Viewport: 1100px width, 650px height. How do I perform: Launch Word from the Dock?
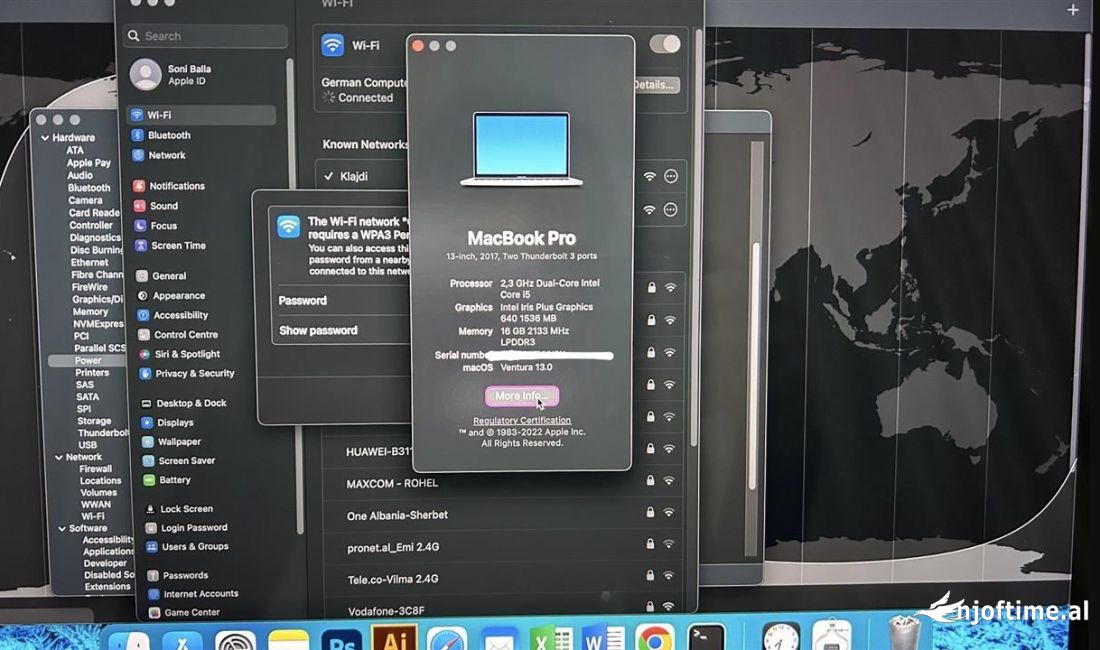click(x=603, y=639)
